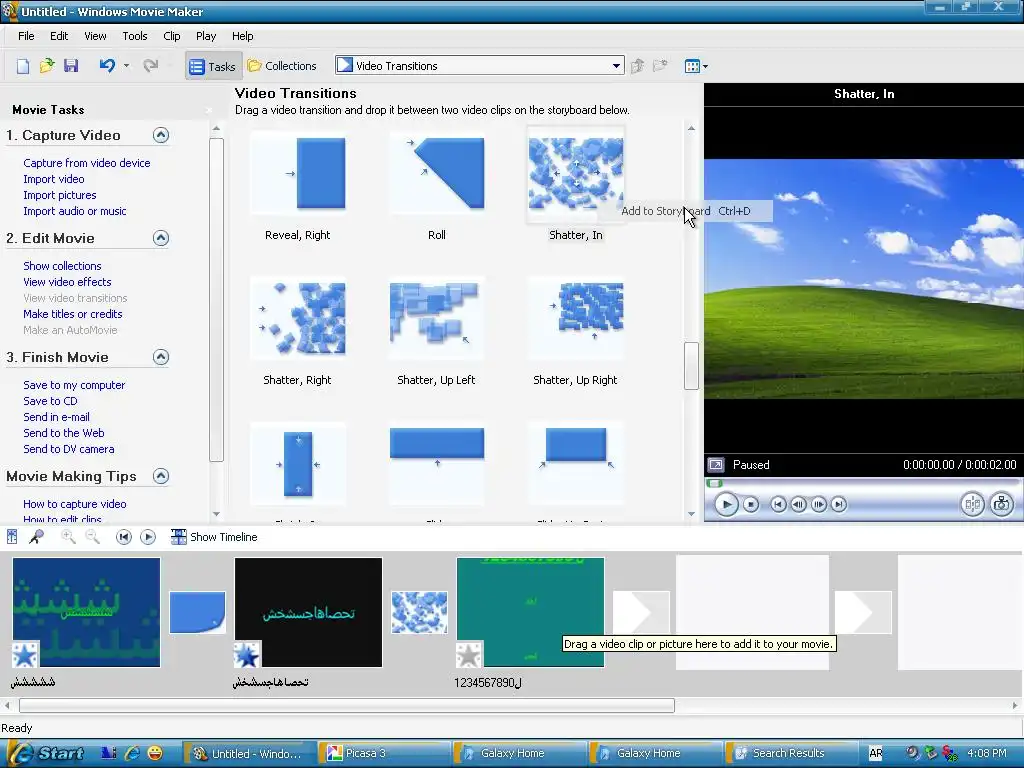Screen dimensions: 1024x768
Task: Click the Up One Level icon
Action: tap(638, 65)
